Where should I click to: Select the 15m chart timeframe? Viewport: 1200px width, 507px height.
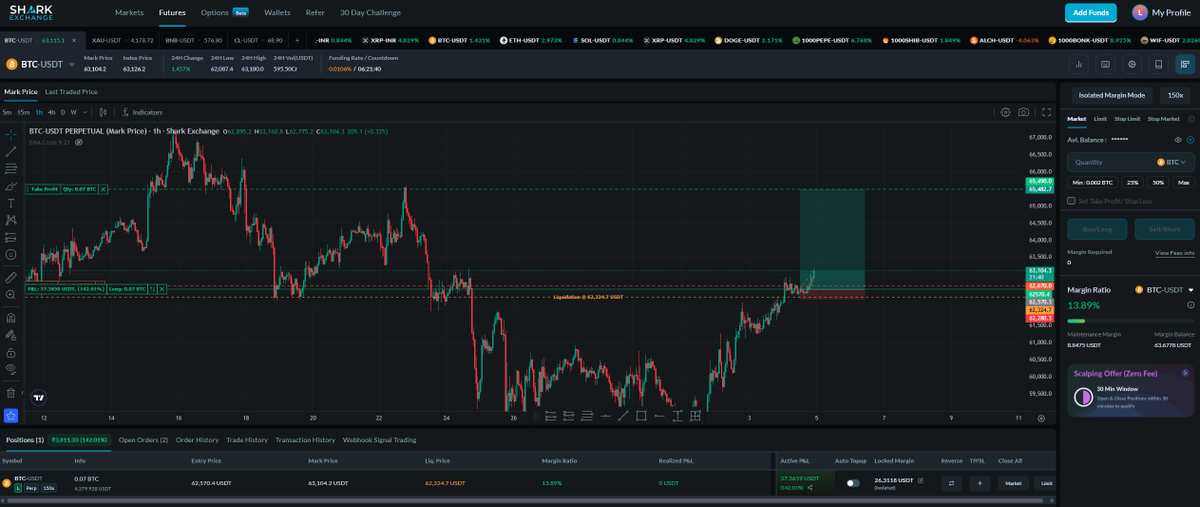coord(23,112)
